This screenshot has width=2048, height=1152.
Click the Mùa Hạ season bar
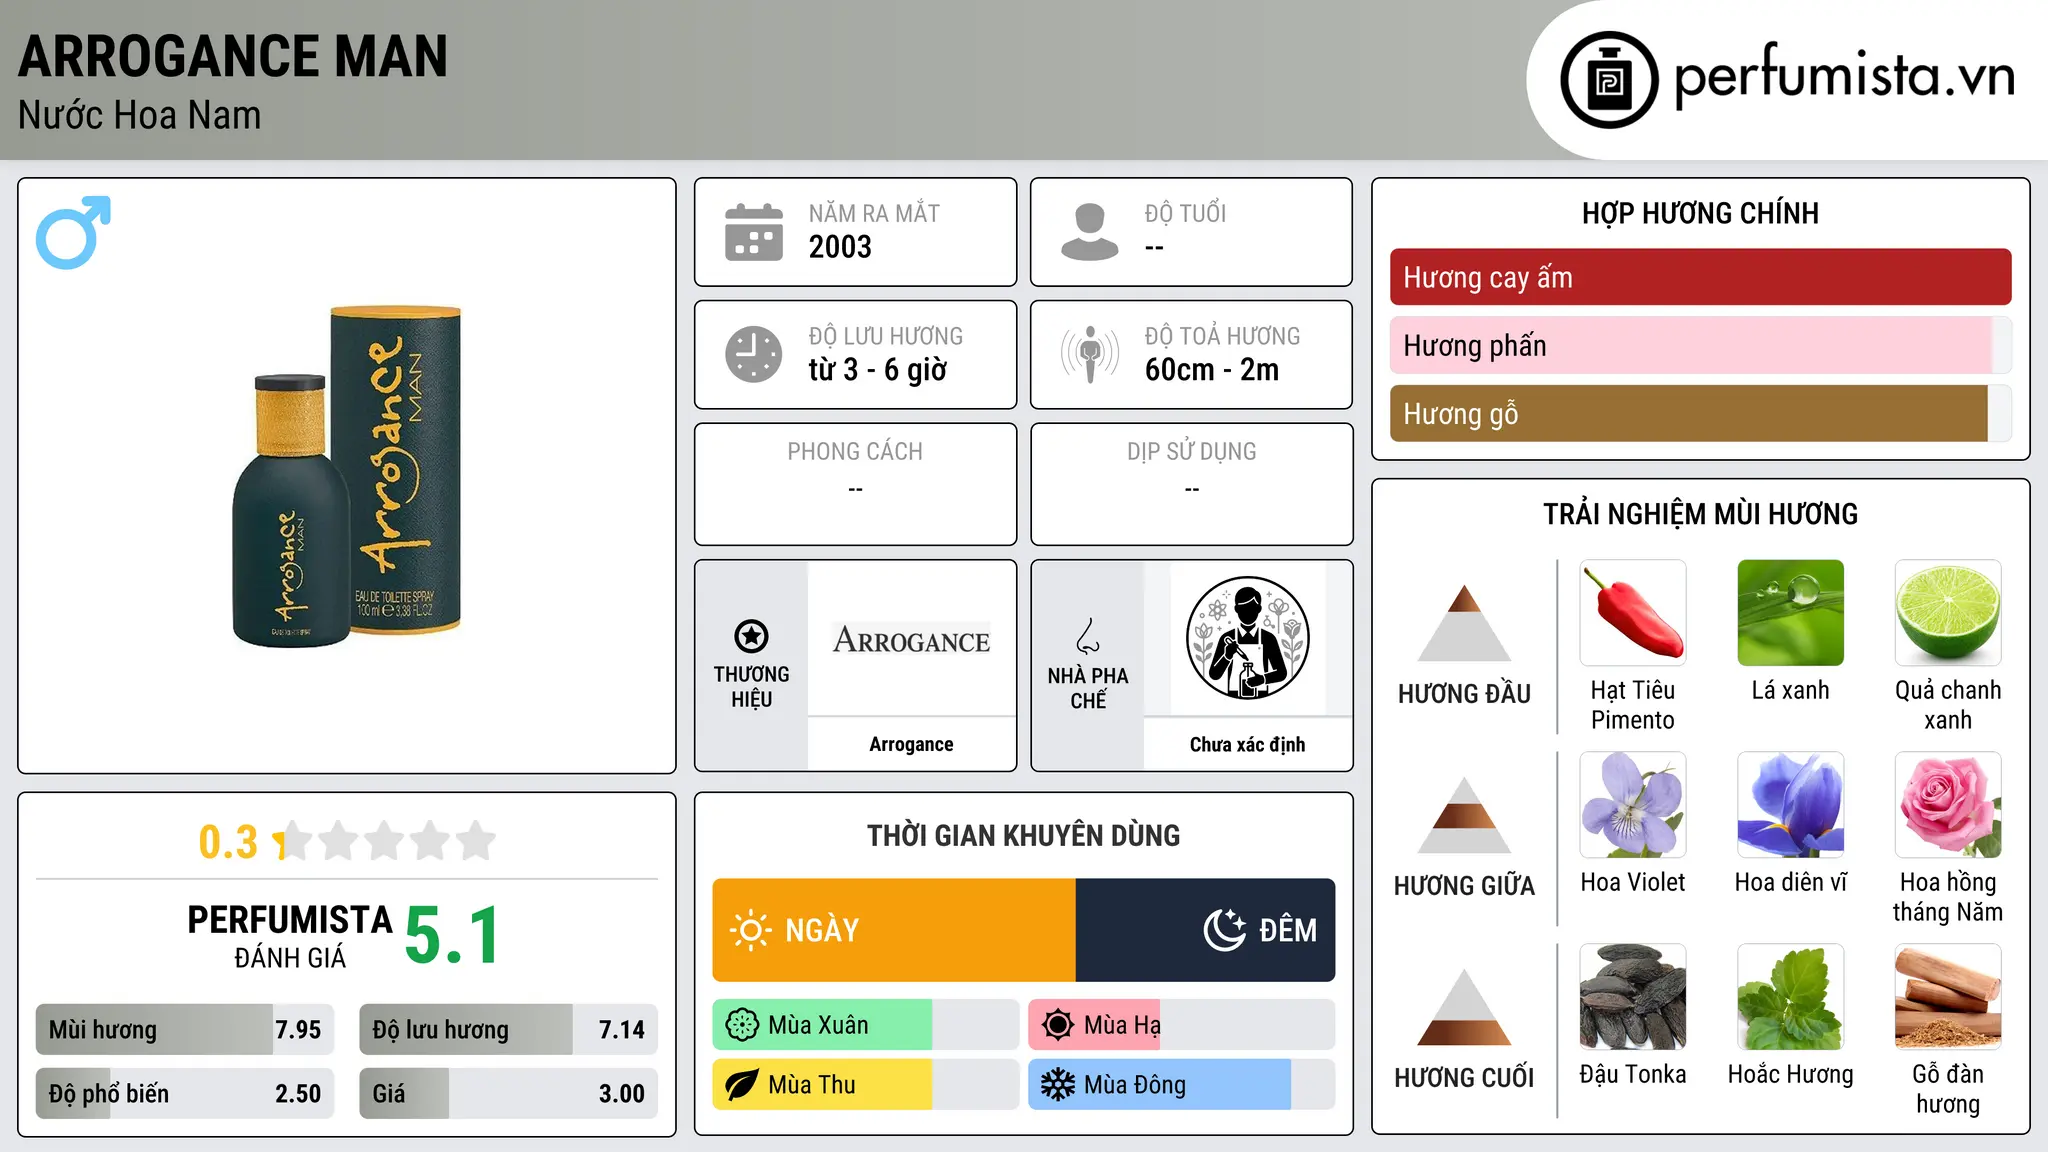tap(1181, 1025)
